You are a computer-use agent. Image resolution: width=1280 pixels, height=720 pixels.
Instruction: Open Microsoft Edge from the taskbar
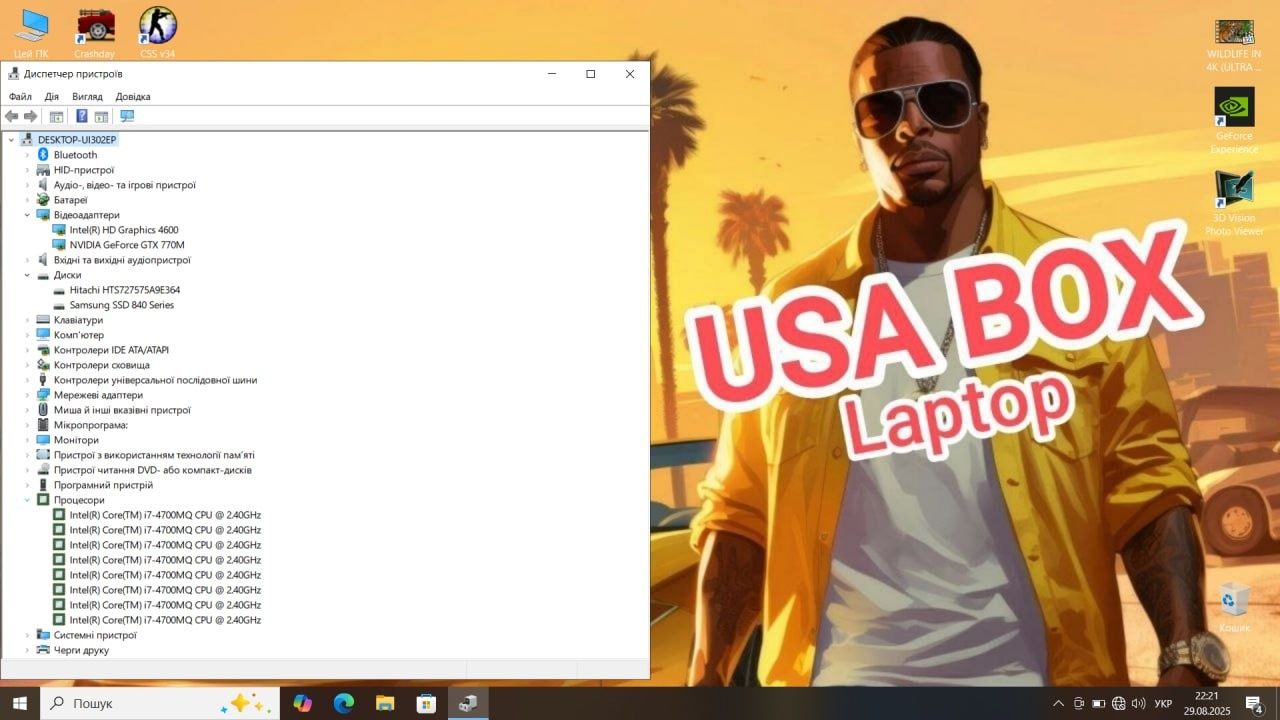(x=344, y=703)
